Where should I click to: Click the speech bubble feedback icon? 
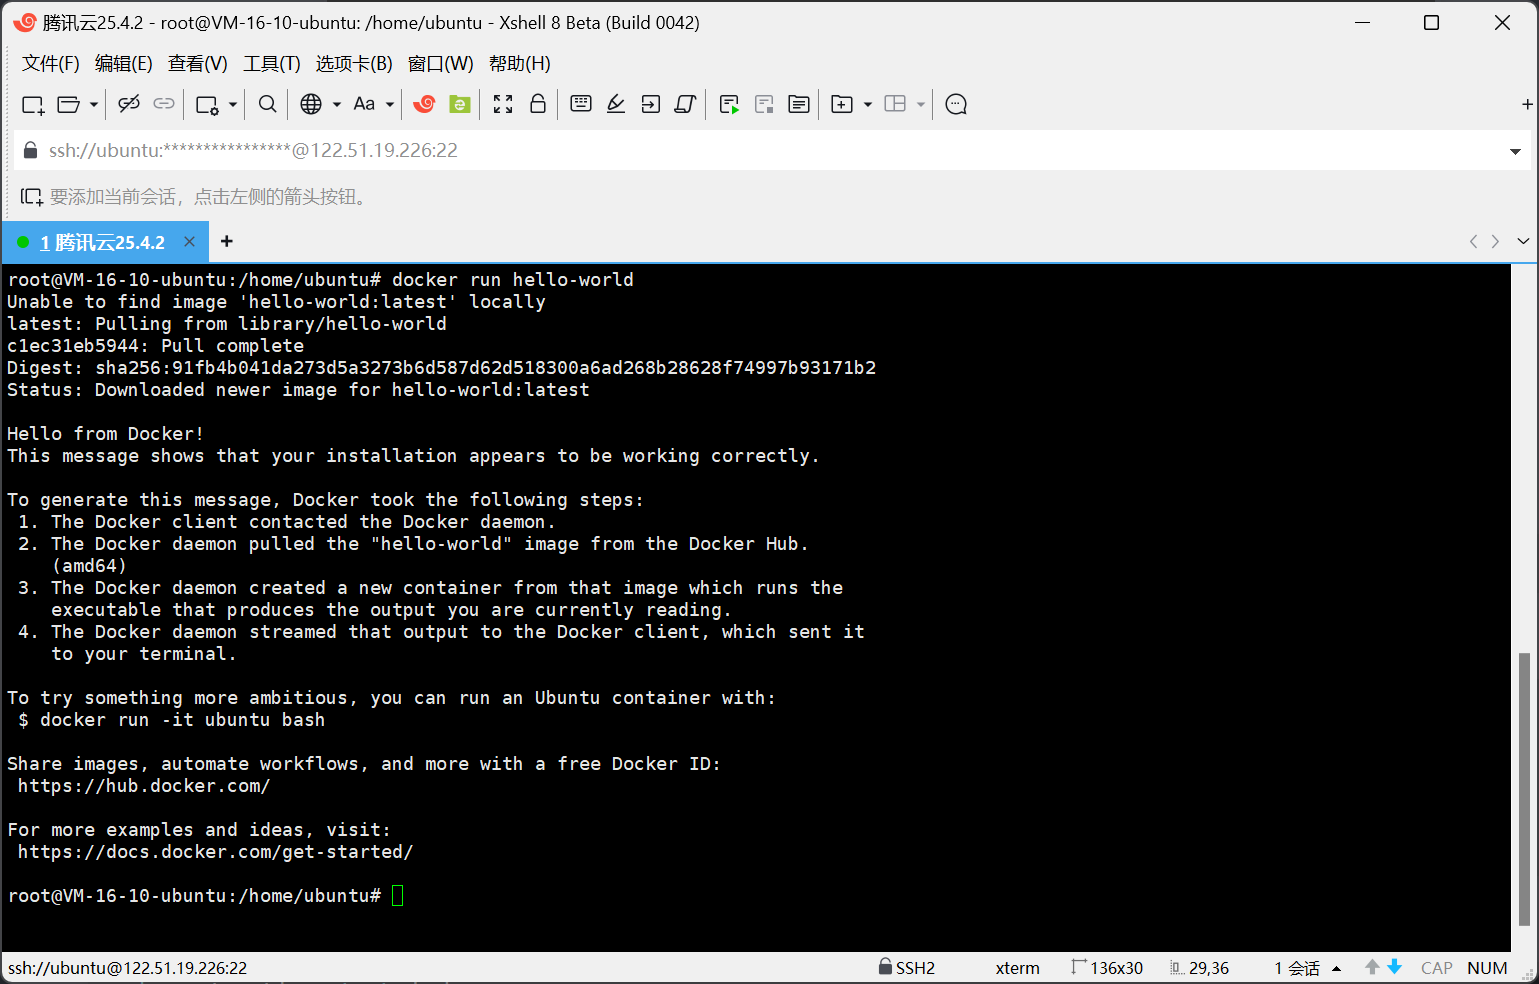[x=956, y=104]
